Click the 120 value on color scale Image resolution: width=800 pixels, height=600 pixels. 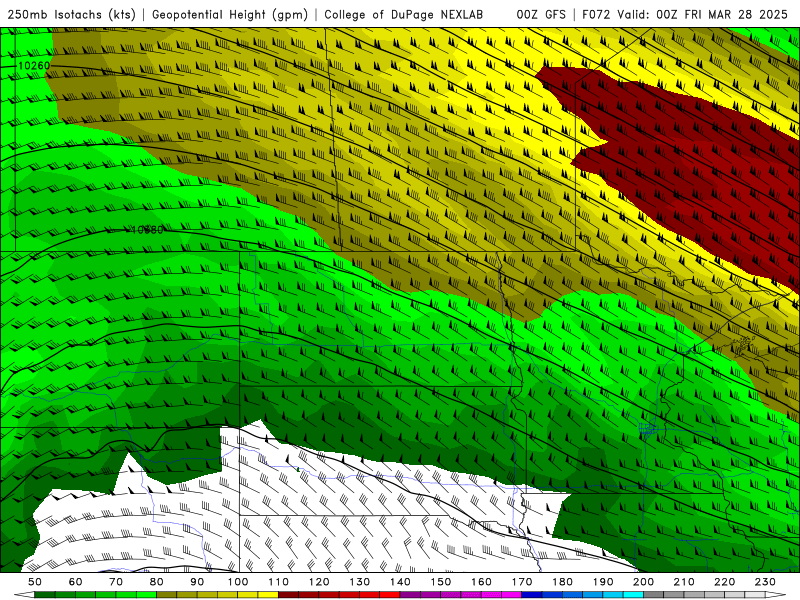coord(319,582)
